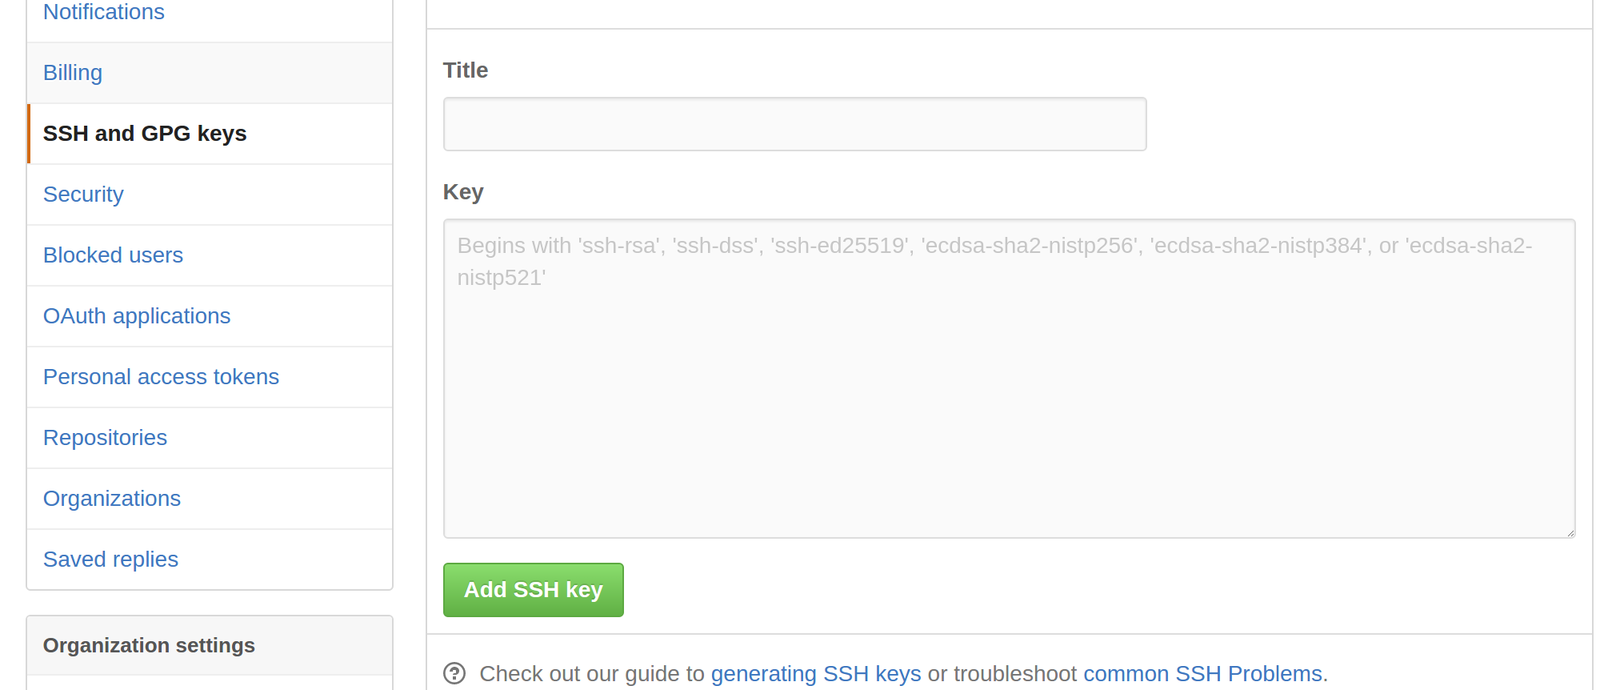Open the common SSH Problems link
1600x690 pixels.
(x=1202, y=674)
